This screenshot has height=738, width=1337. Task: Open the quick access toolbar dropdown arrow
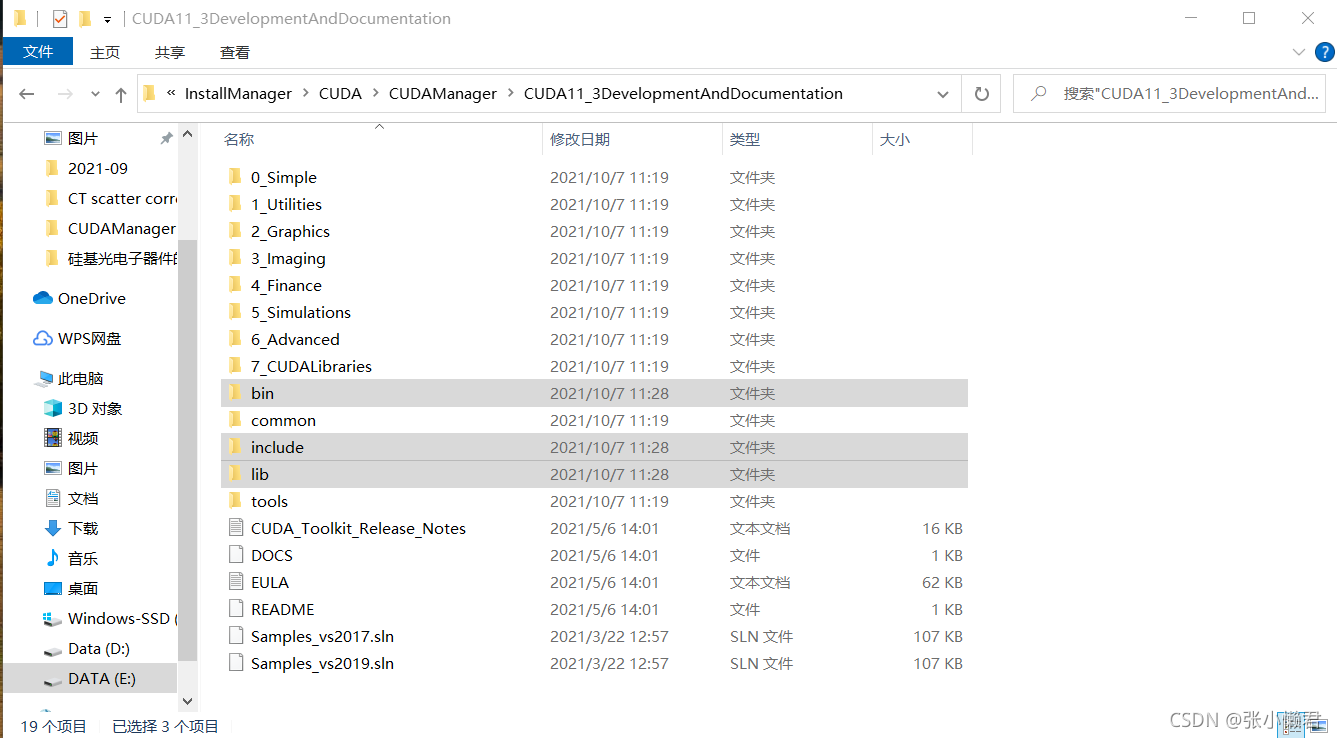(x=107, y=19)
